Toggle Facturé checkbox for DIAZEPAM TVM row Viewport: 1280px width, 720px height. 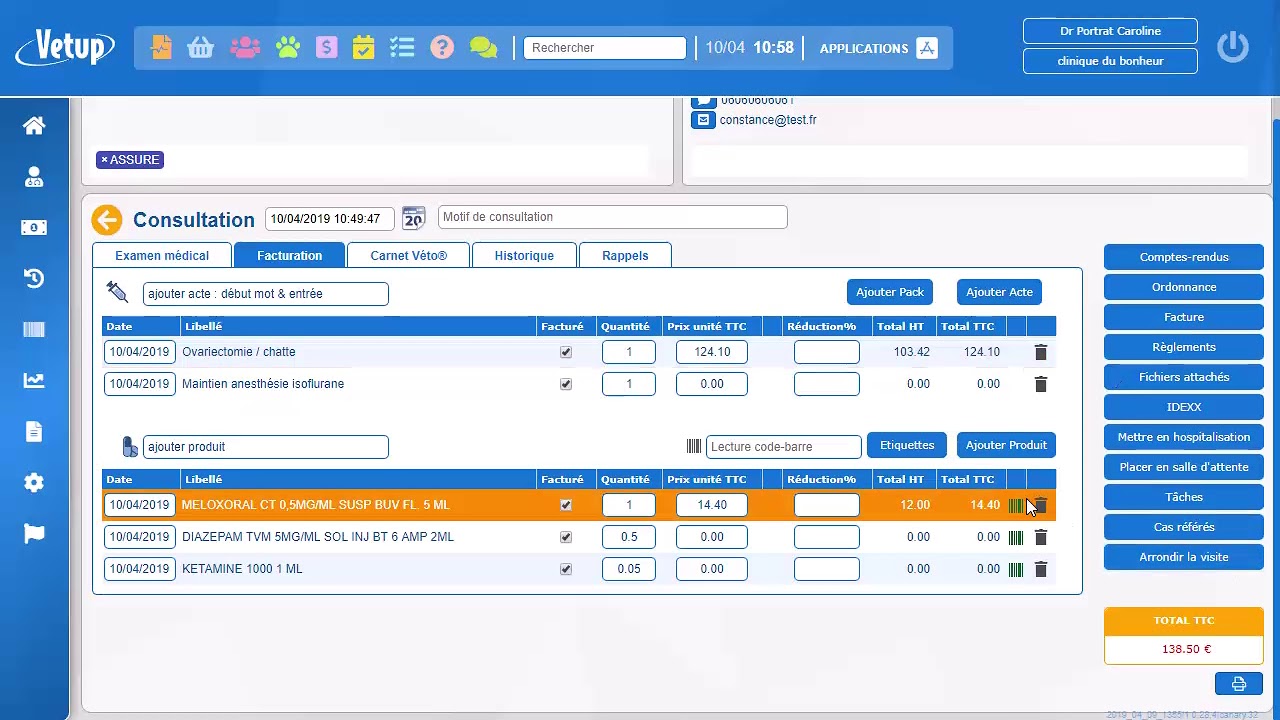(x=566, y=537)
